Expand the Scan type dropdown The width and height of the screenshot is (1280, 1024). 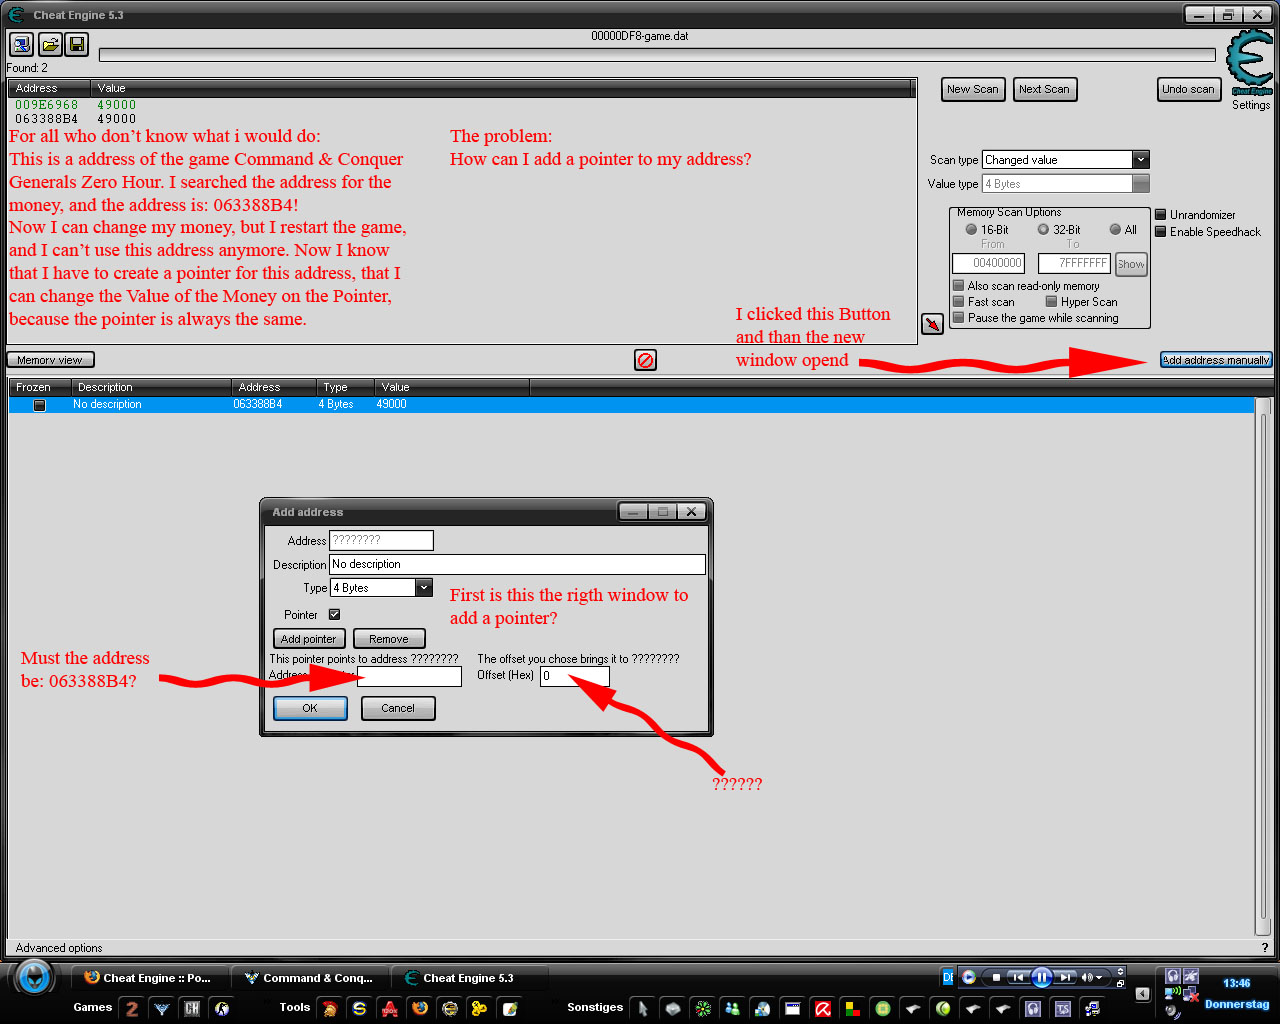pos(1141,160)
